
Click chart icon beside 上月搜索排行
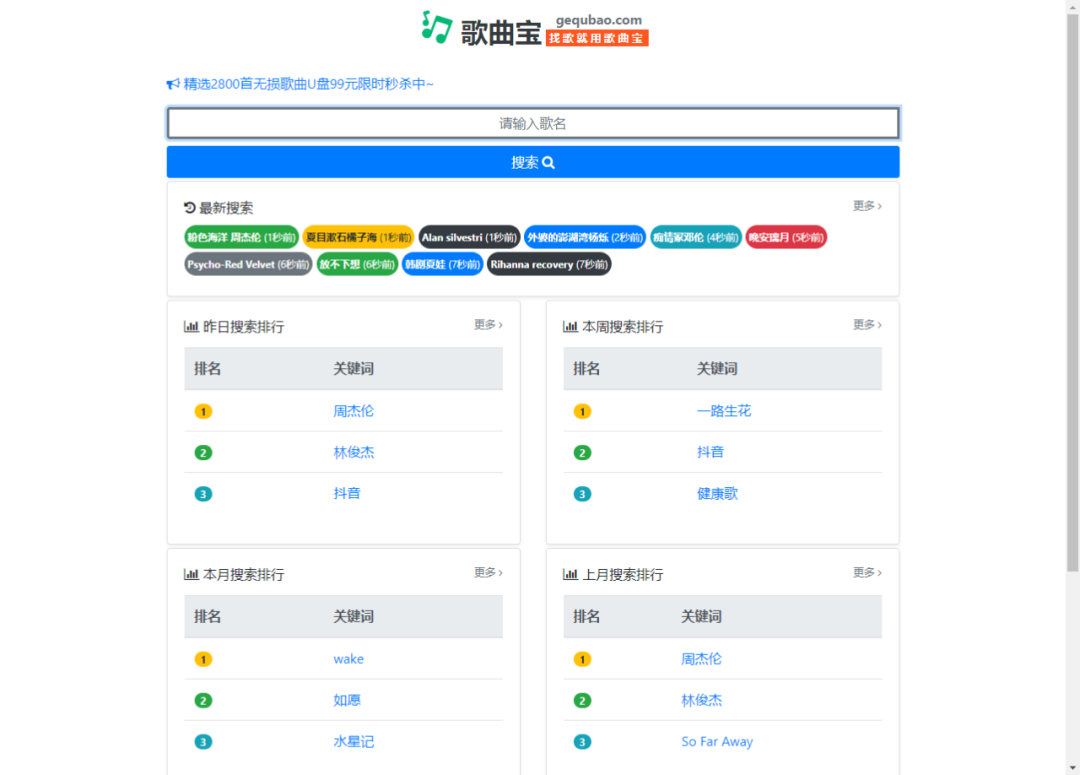(570, 575)
